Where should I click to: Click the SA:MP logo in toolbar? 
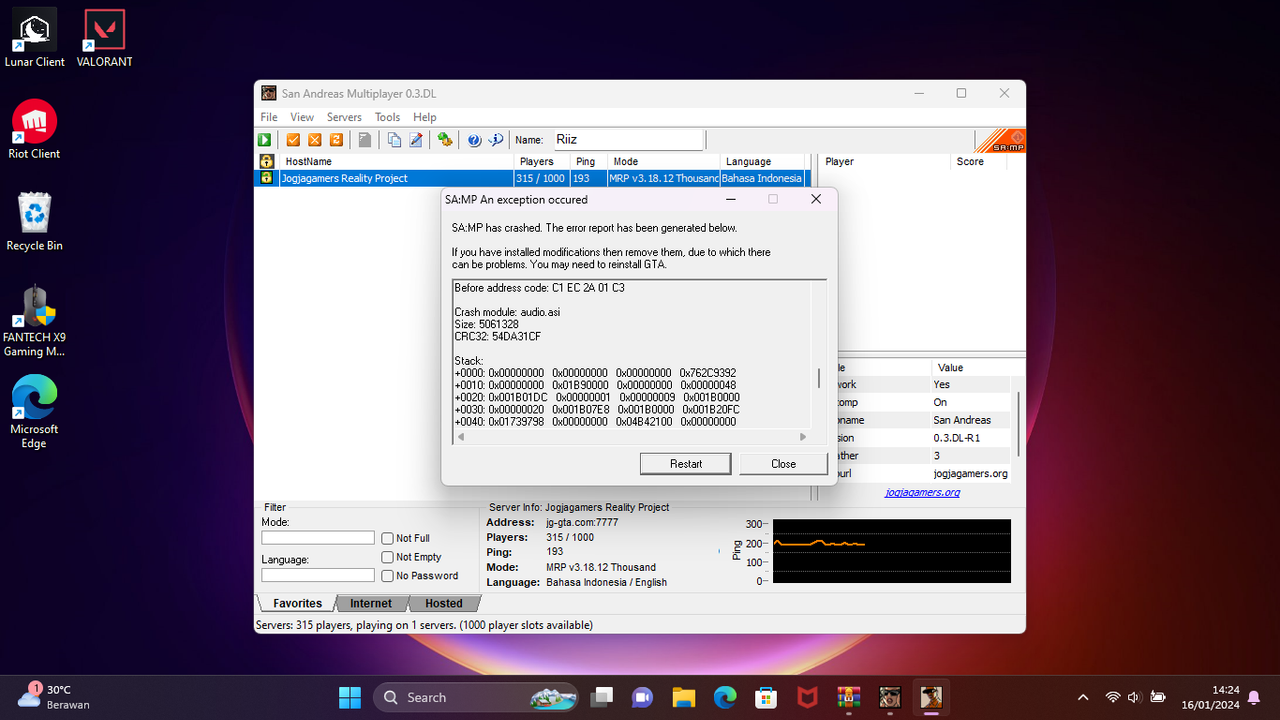(x=999, y=141)
